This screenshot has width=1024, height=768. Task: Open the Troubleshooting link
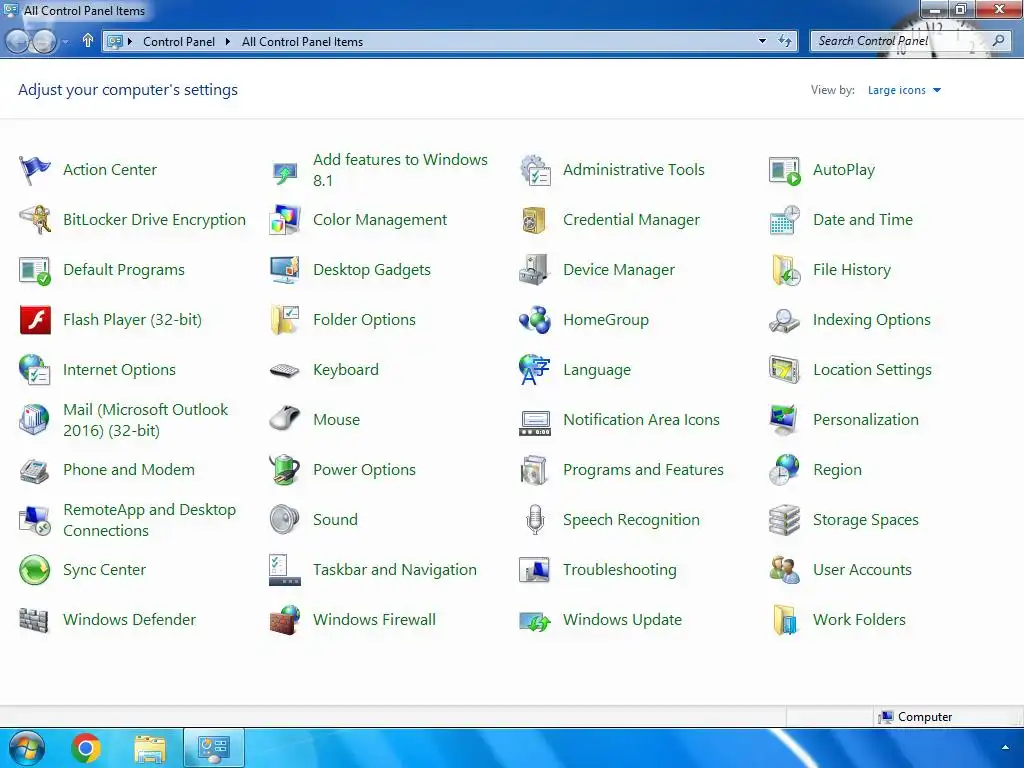pos(620,570)
